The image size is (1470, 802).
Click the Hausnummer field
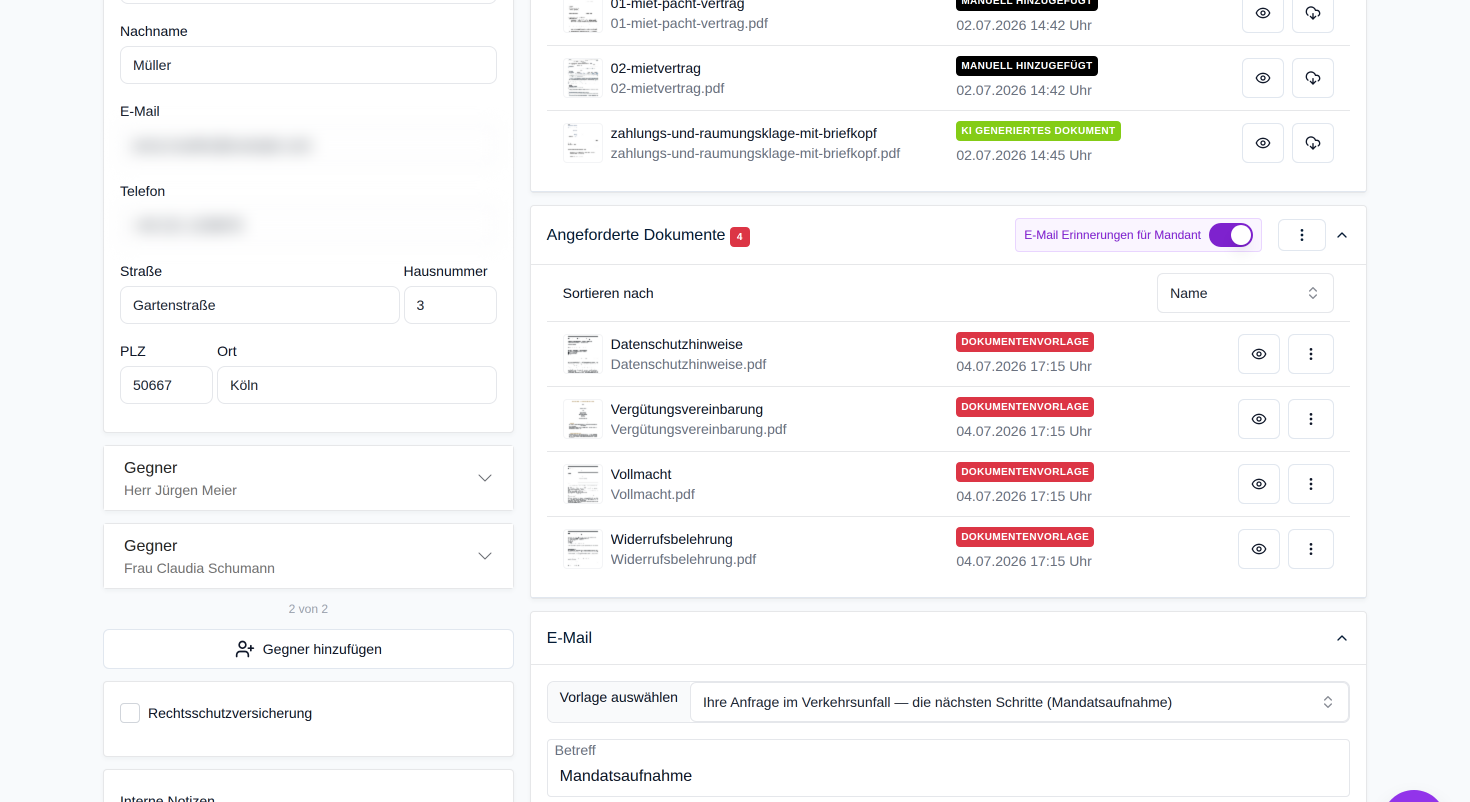point(450,305)
